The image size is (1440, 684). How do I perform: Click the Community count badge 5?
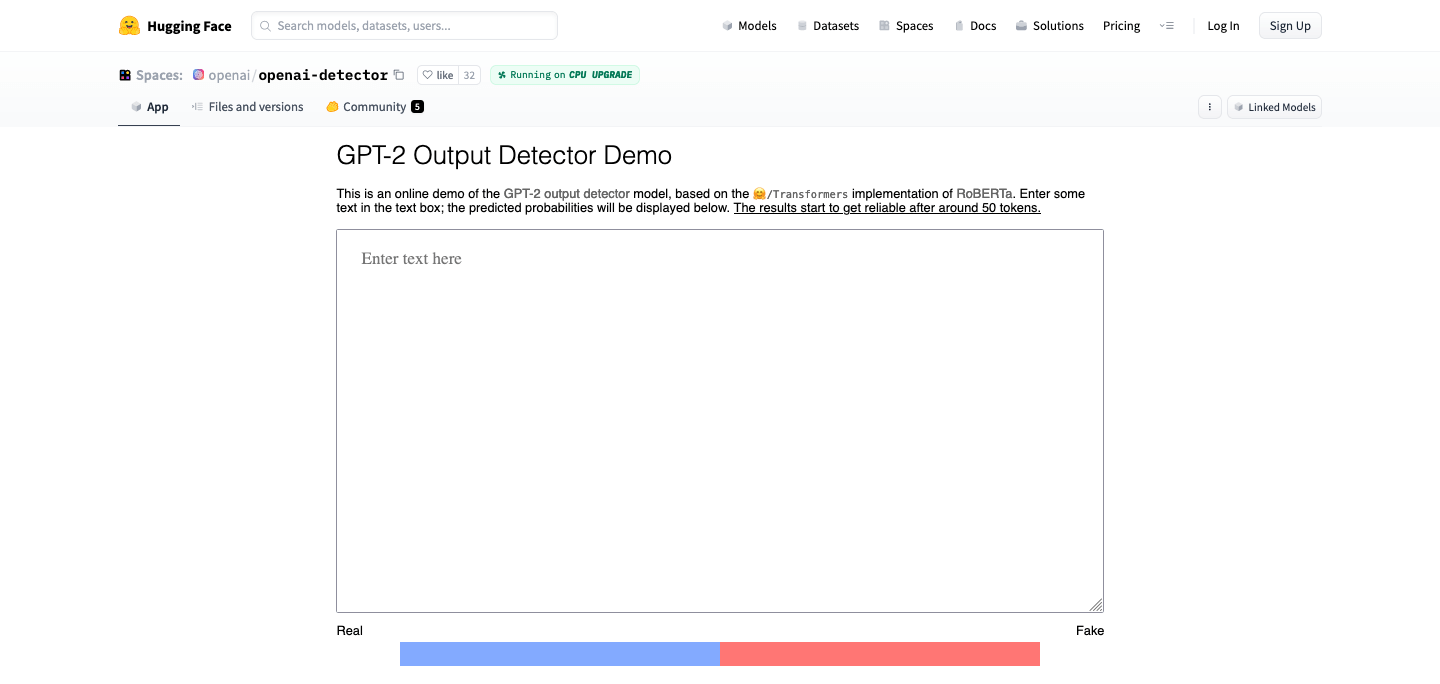(x=417, y=107)
